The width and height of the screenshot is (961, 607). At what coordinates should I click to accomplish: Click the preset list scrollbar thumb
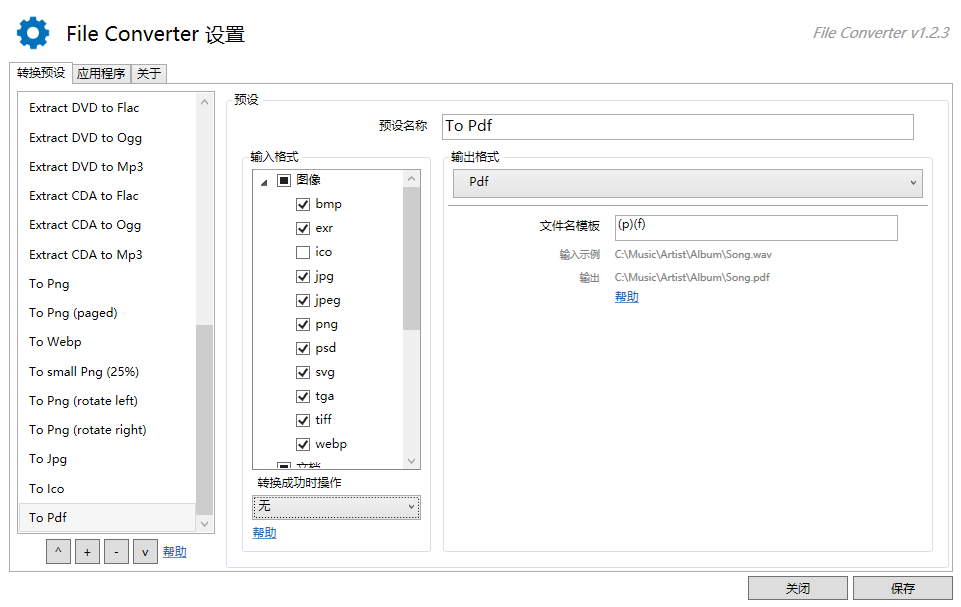point(205,419)
